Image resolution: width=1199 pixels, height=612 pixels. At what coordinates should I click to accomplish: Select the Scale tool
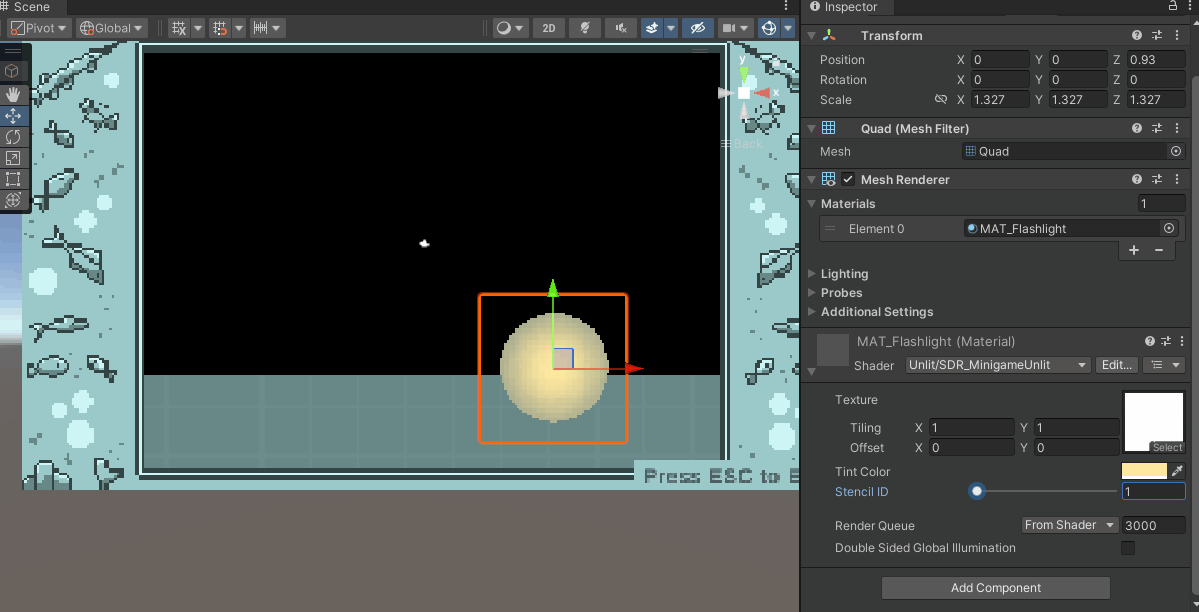13,158
